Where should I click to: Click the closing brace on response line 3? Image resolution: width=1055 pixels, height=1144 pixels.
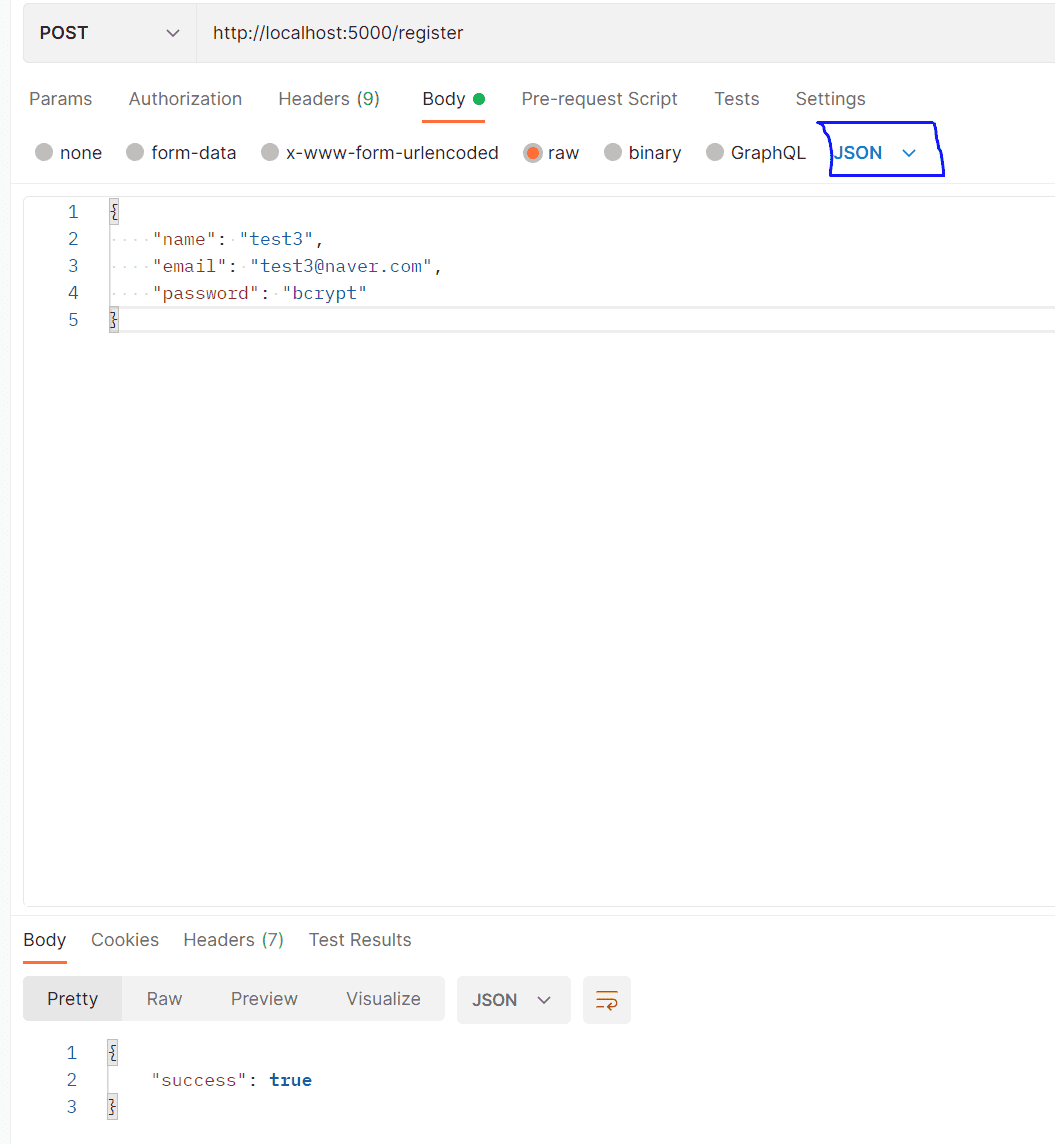[112, 1108]
